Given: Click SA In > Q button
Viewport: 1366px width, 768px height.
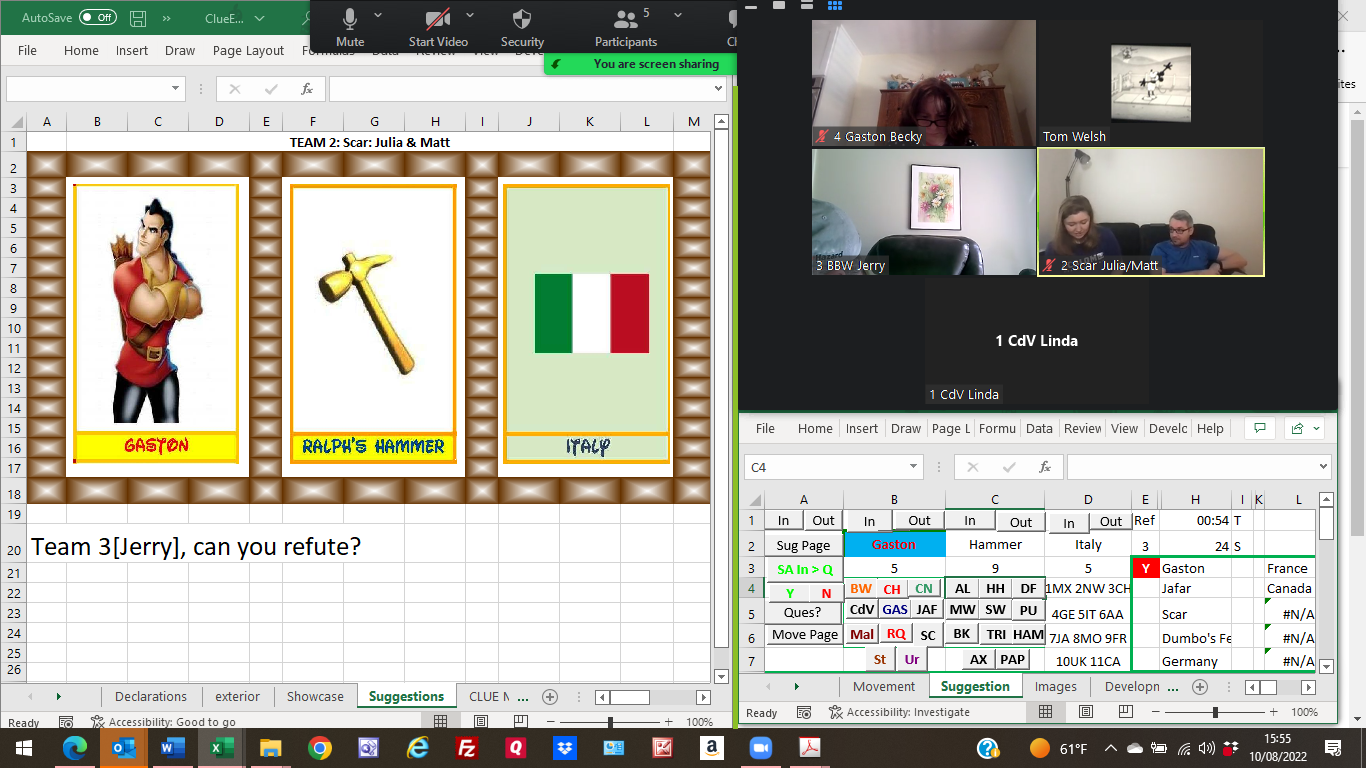Looking at the screenshot, I should 804,569.
